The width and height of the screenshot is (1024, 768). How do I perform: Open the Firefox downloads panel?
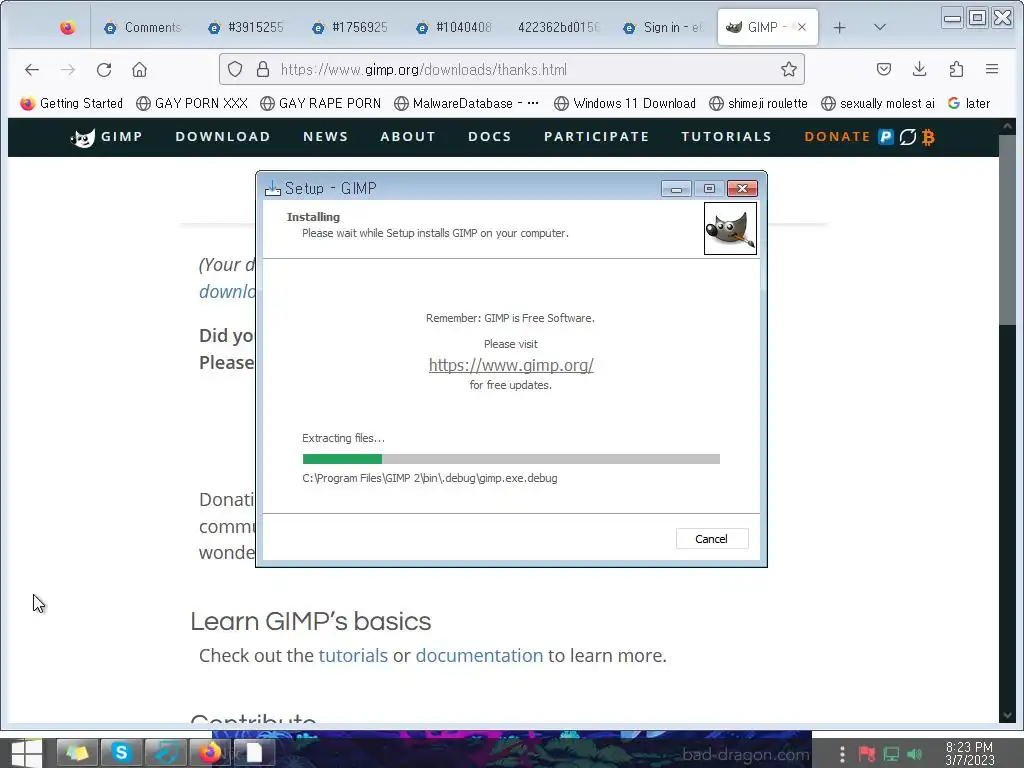tap(920, 69)
